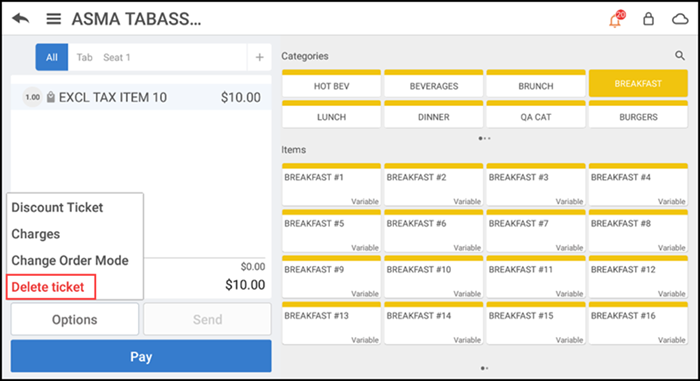The image size is (700, 381).
Task: Click the categories page indicator dots
Action: click(x=484, y=138)
